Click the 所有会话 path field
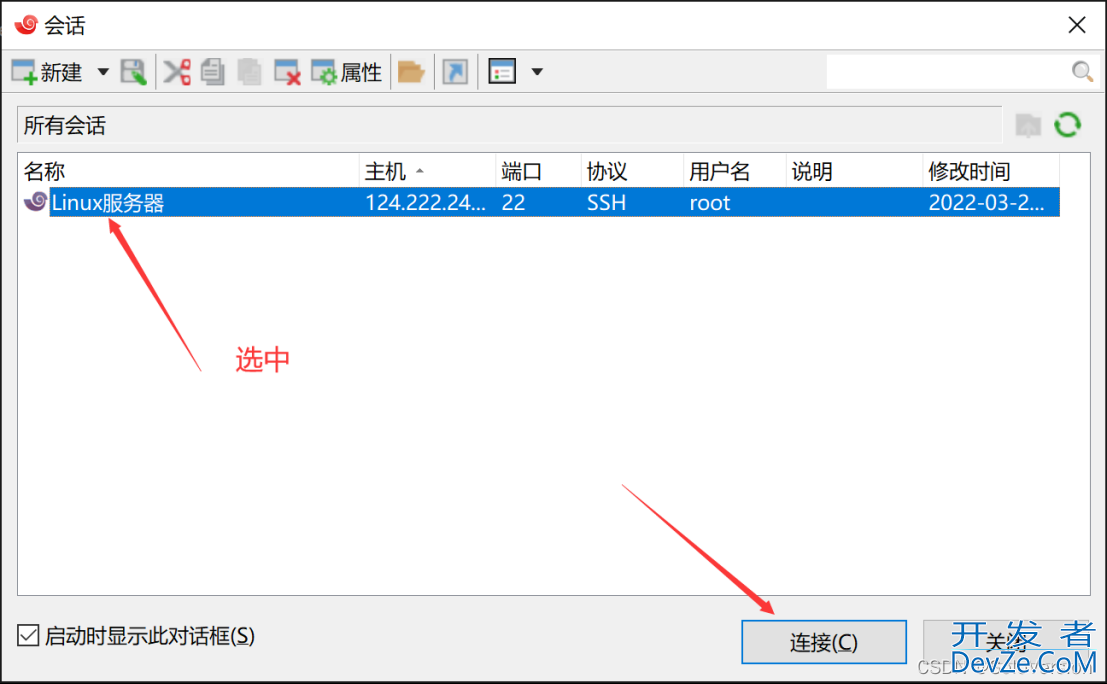The height and width of the screenshot is (684, 1107). [x=509, y=126]
